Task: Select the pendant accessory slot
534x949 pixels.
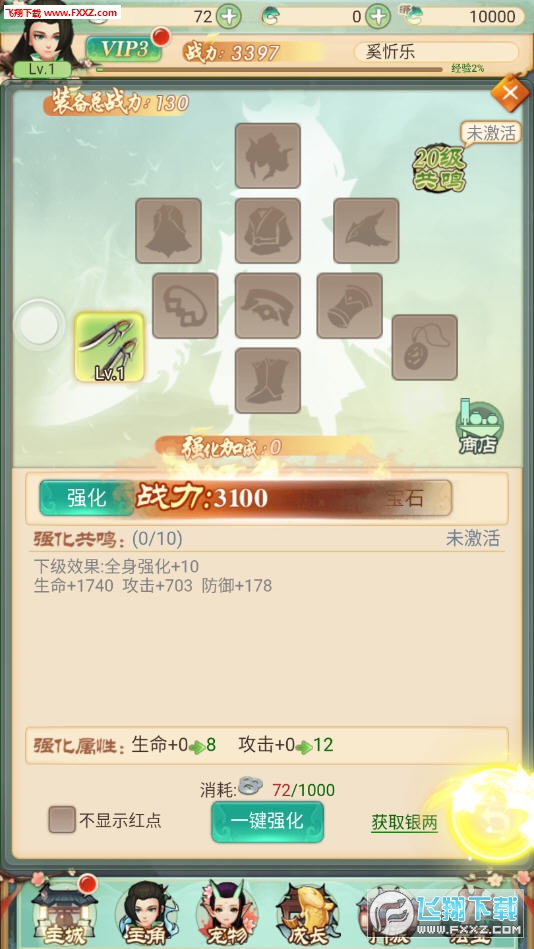Action: (x=424, y=347)
